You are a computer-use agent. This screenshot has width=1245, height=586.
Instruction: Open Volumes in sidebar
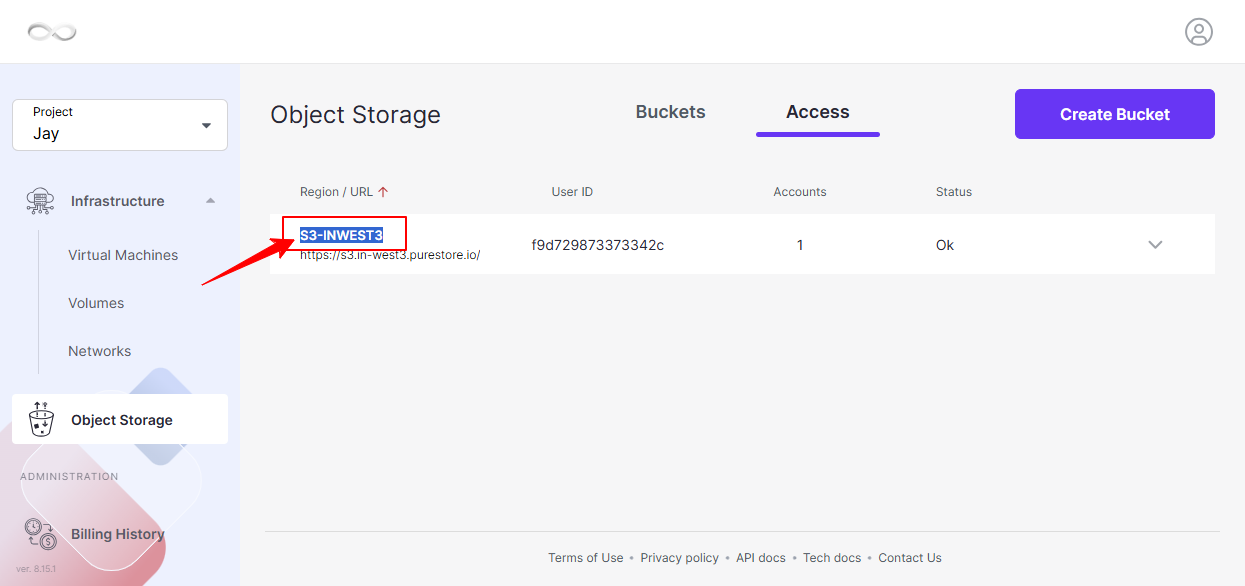click(96, 303)
